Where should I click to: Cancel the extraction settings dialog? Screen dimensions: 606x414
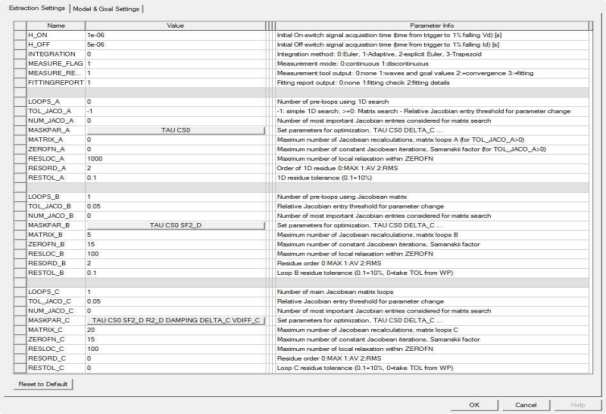point(526,405)
